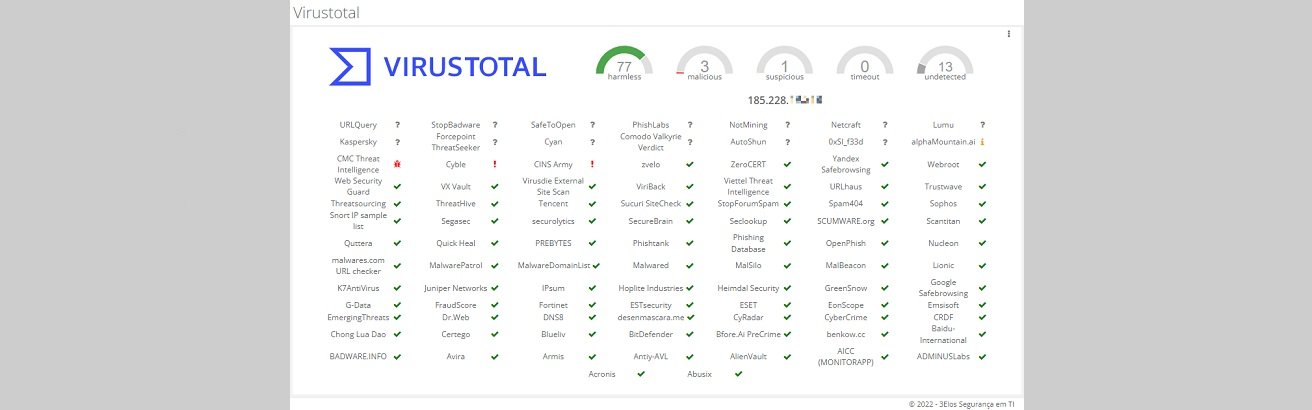
Task: Click the orange info icon beside alphaMountain.ai
Action: (982, 142)
